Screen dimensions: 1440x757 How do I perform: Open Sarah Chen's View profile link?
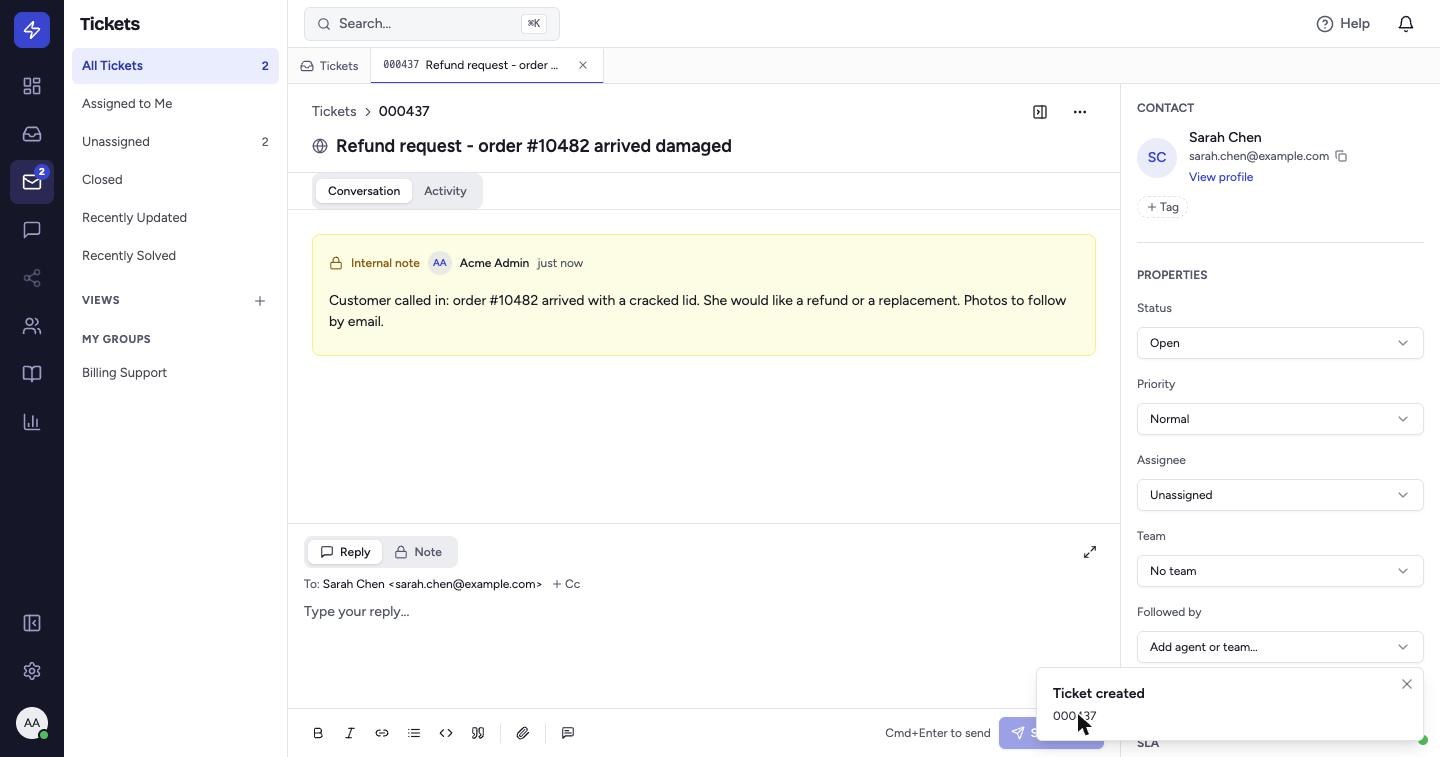point(1221,177)
